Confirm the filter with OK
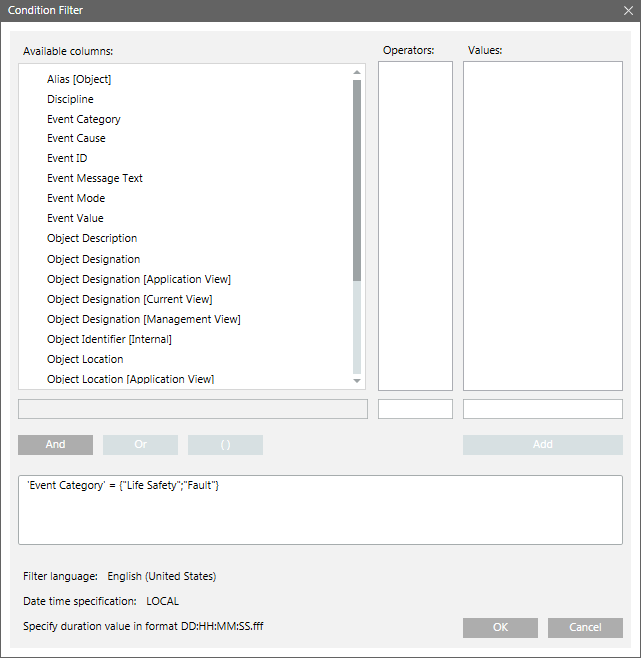This screenshot has width=641, height=658. point(500,627)
